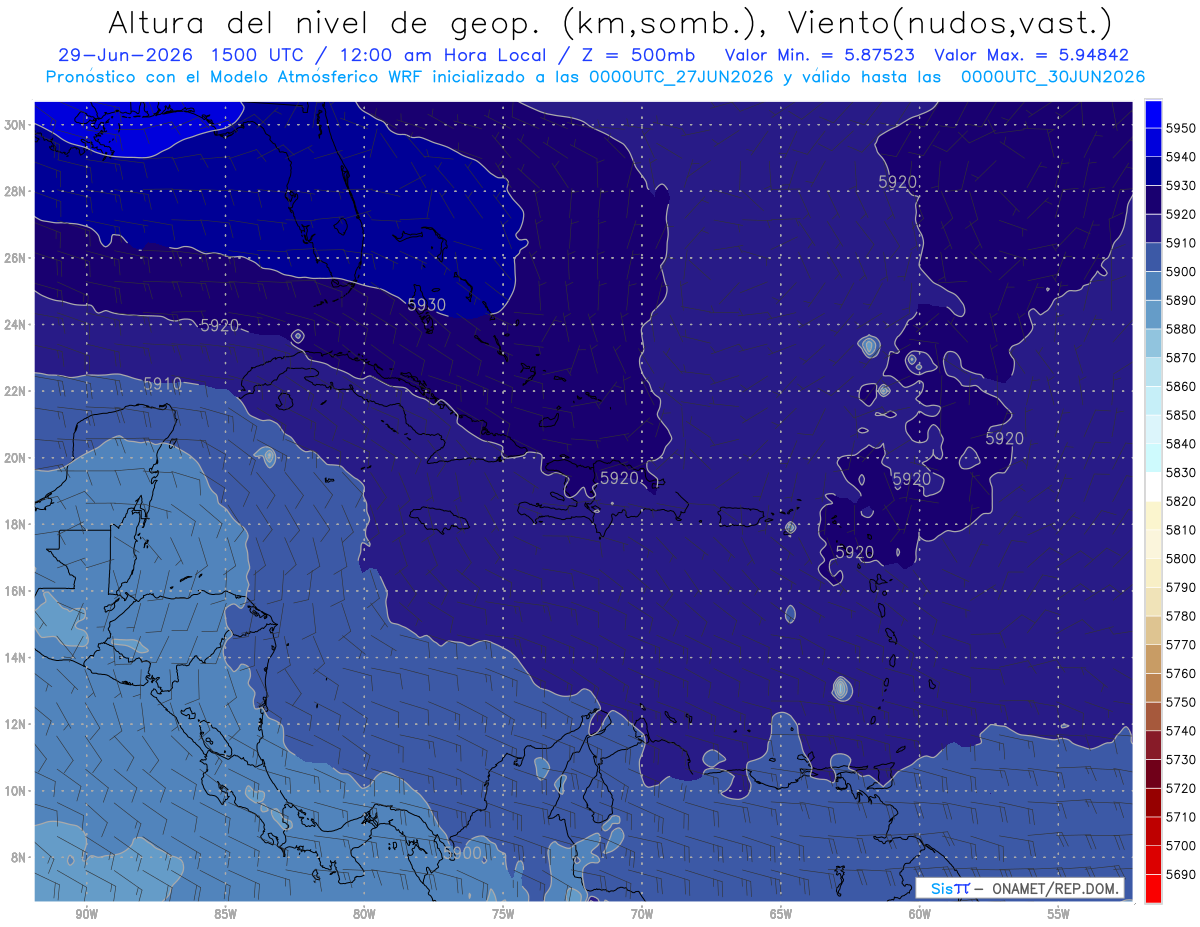Image resolution: width=1200 pixels, height=927 pixels.
Task: Click the 10N latitude label
Action: coord(16,791)
